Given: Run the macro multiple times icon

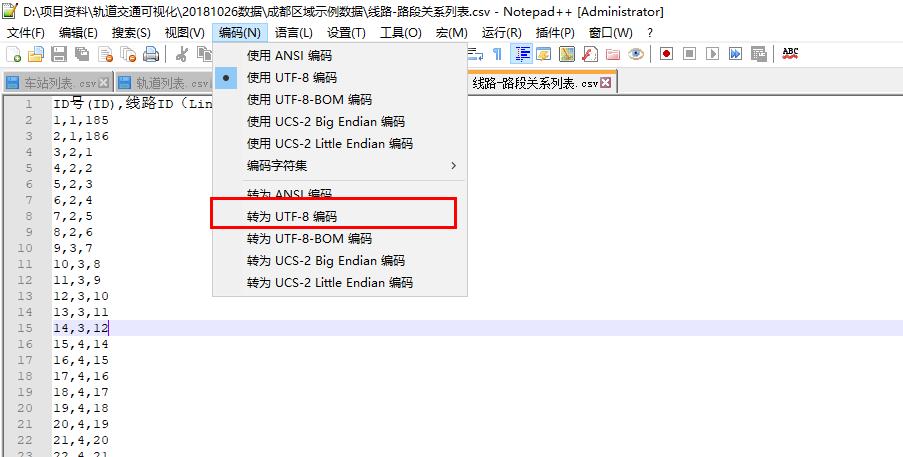Looking at the screenshot, I should (735, 54).
